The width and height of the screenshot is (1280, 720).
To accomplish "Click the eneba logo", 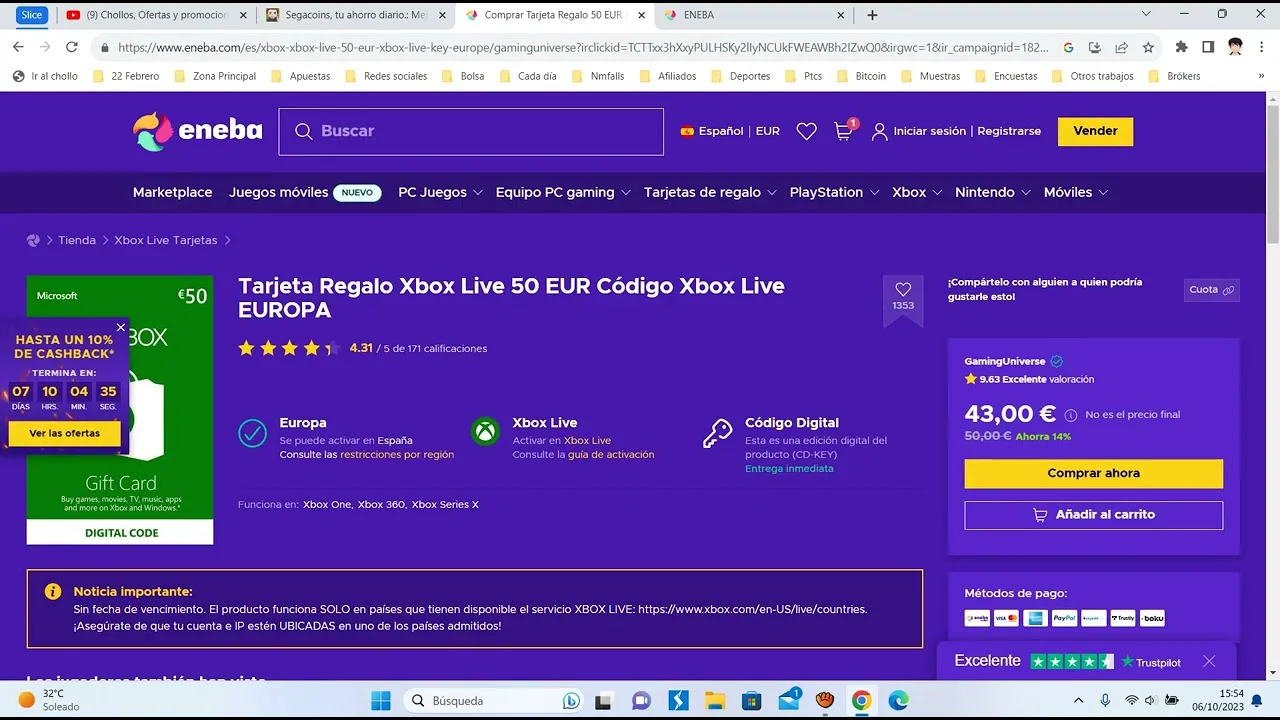I will point(197,131).
